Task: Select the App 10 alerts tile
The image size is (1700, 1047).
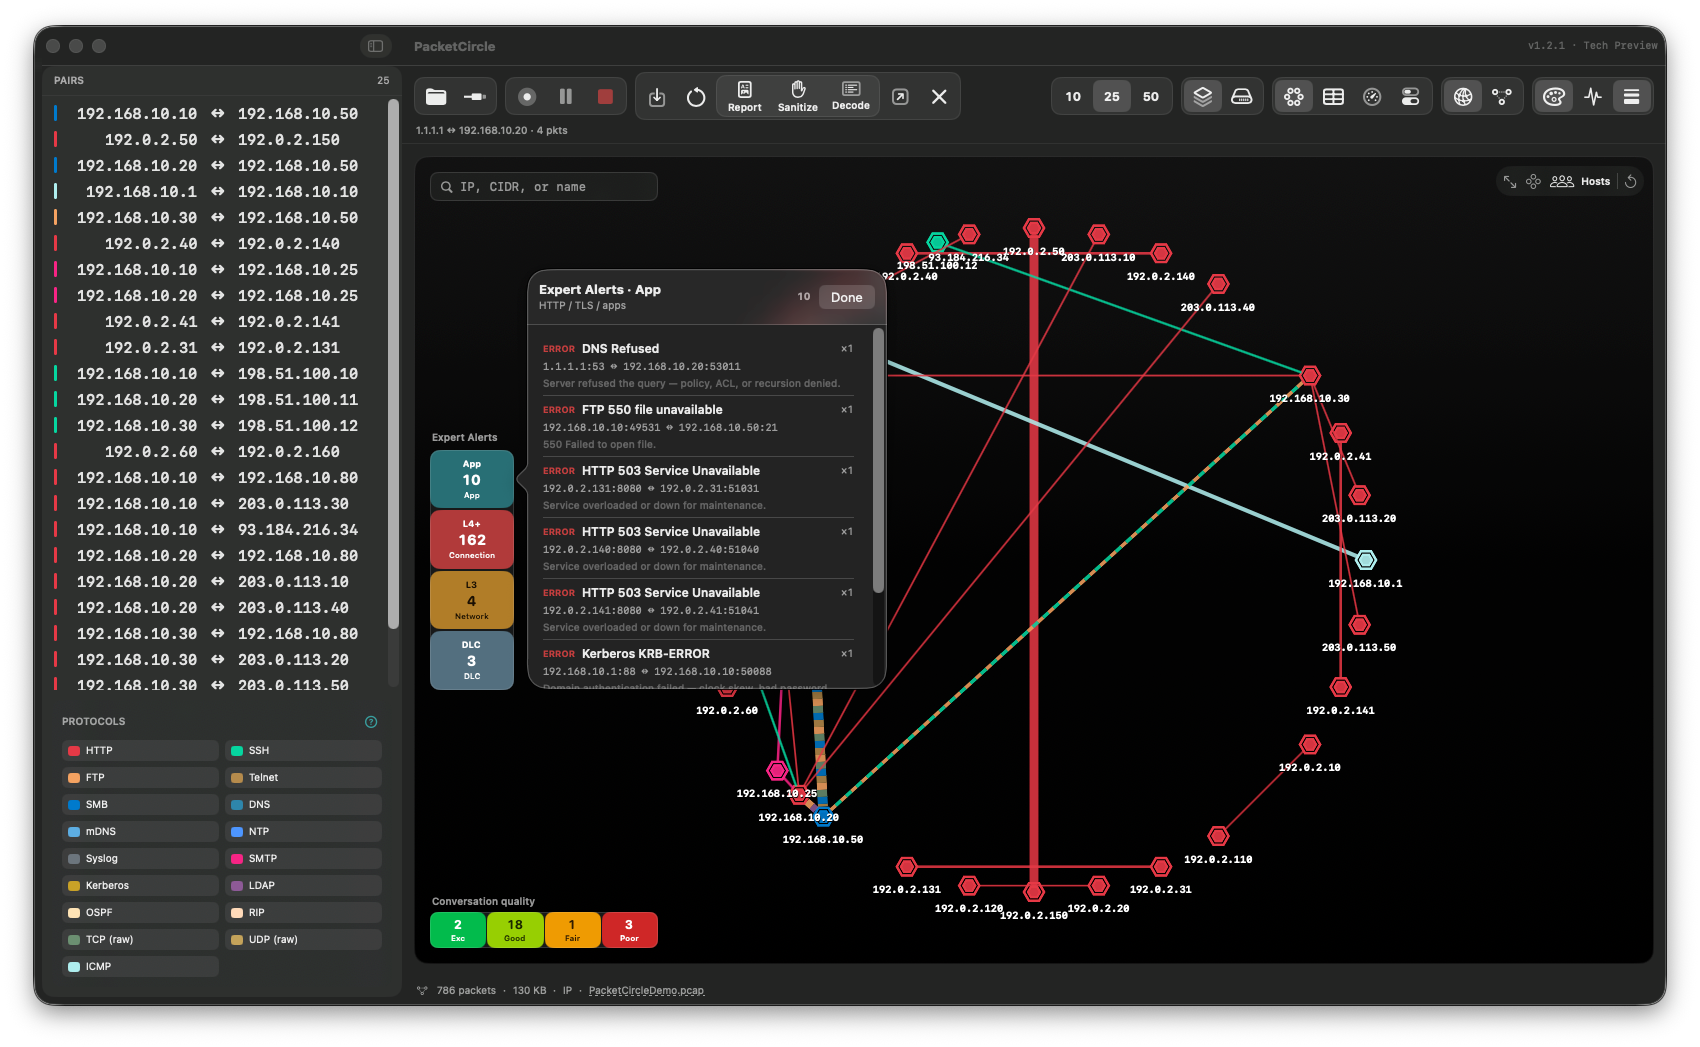Action: coord(472,479)
